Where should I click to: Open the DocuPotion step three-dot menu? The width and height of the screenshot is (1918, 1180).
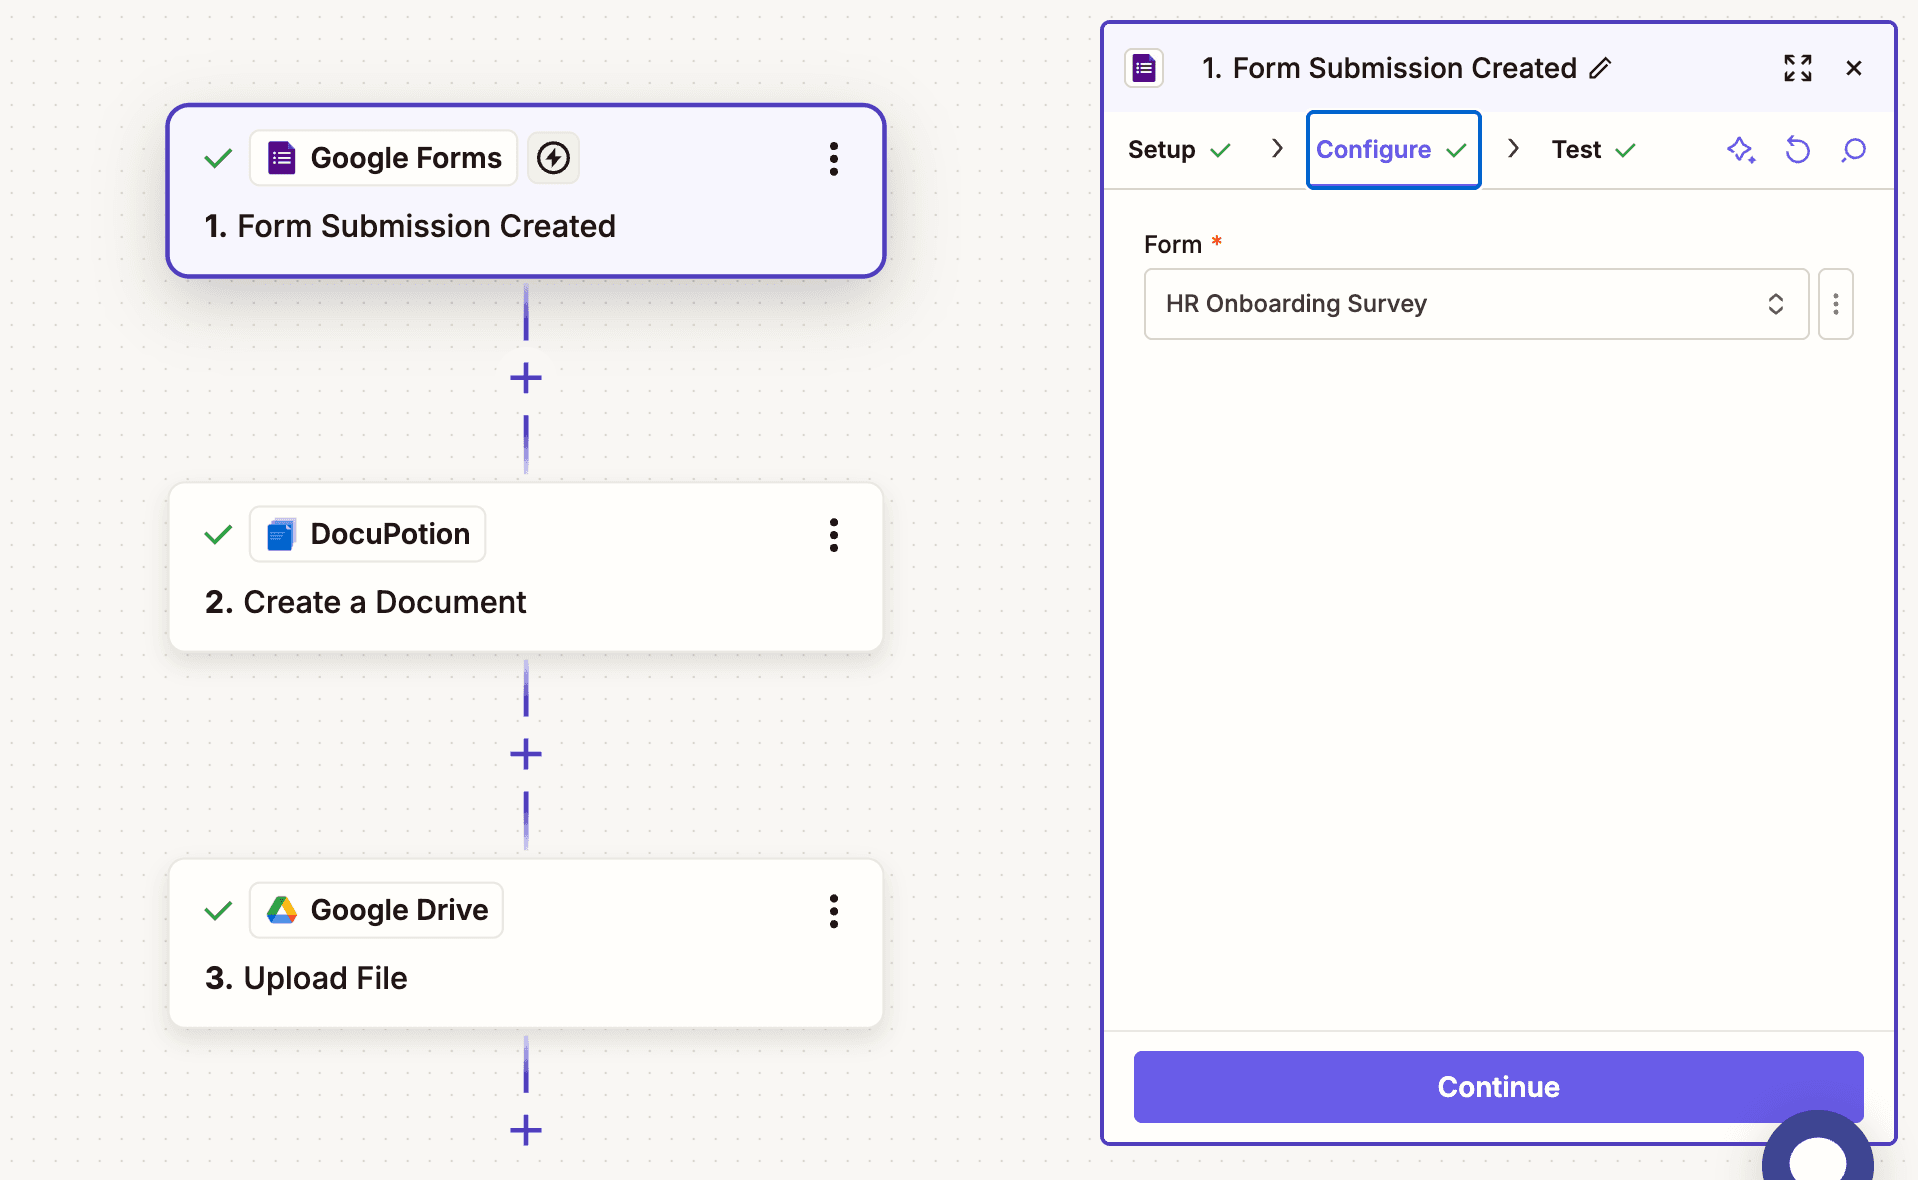(x=833, y=535)
